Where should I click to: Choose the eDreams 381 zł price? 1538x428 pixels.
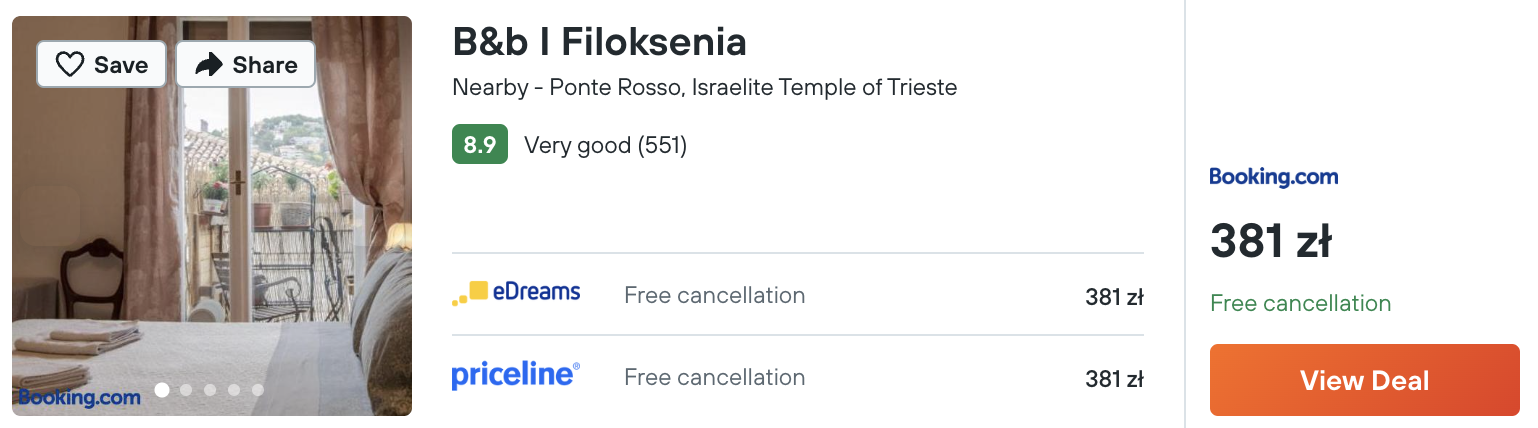coord(1114,296)
